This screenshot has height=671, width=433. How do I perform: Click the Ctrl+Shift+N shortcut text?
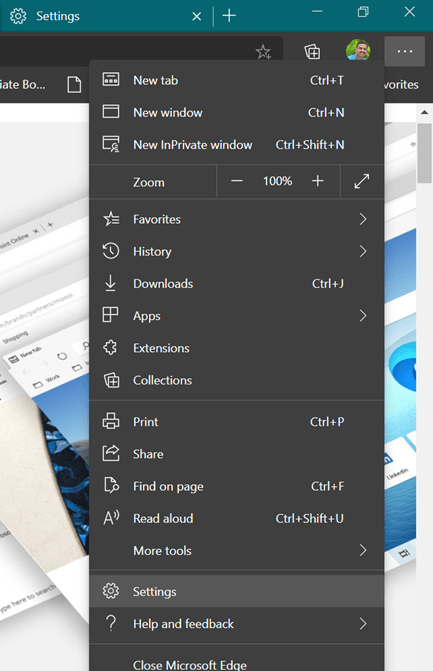(310, 145)
